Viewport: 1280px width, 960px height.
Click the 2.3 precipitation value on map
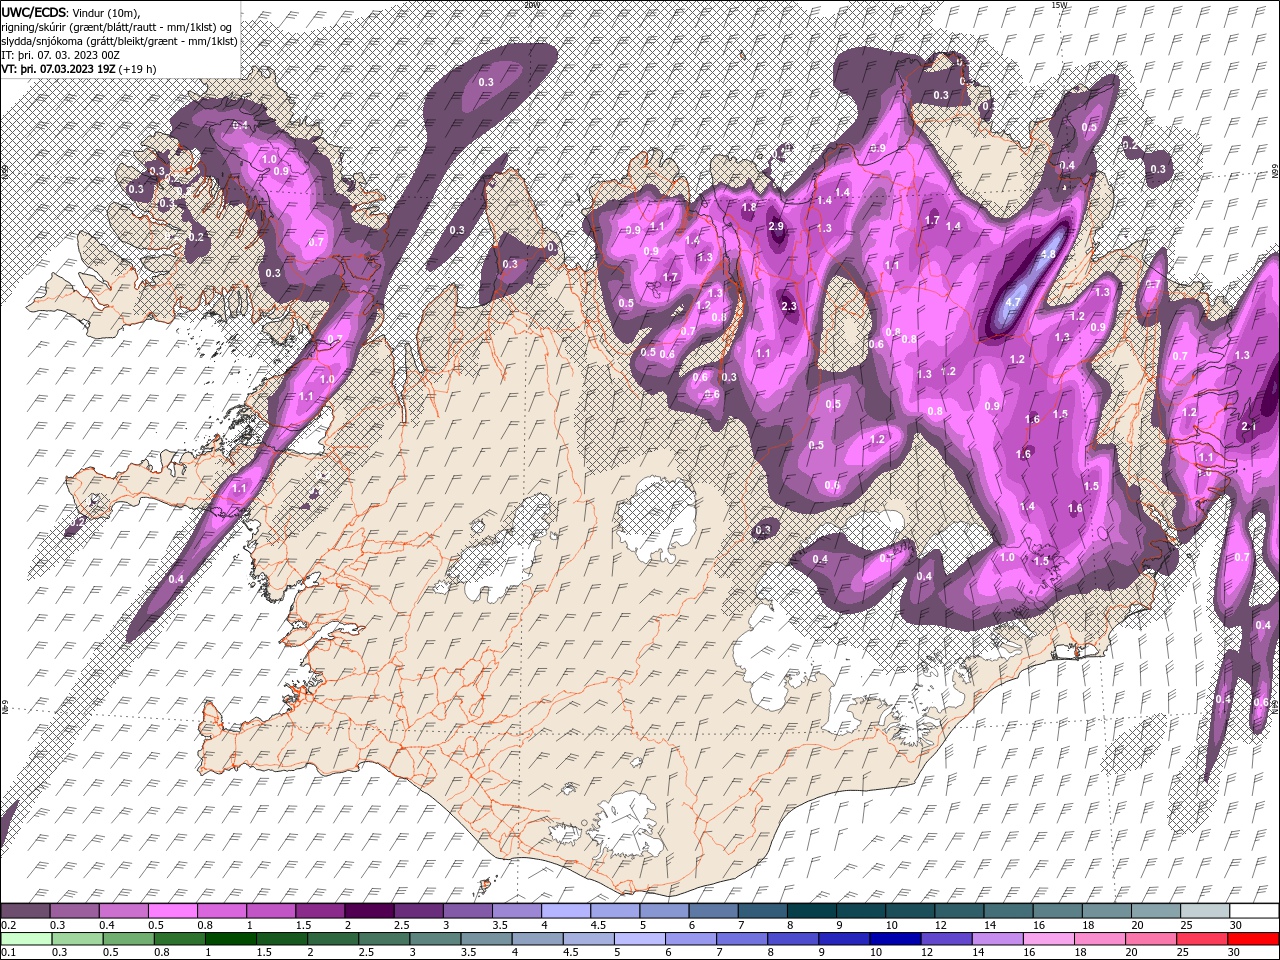[788, 307]
